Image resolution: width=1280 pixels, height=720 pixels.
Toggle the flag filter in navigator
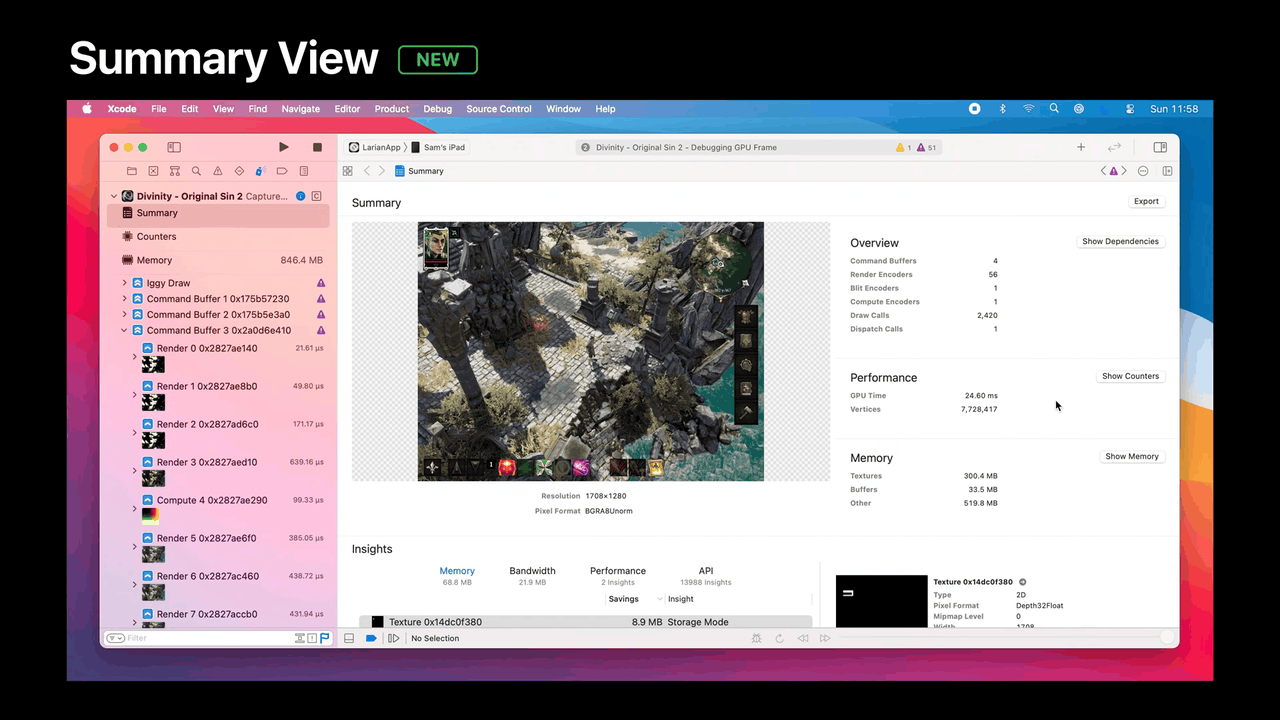click(324, 638)
